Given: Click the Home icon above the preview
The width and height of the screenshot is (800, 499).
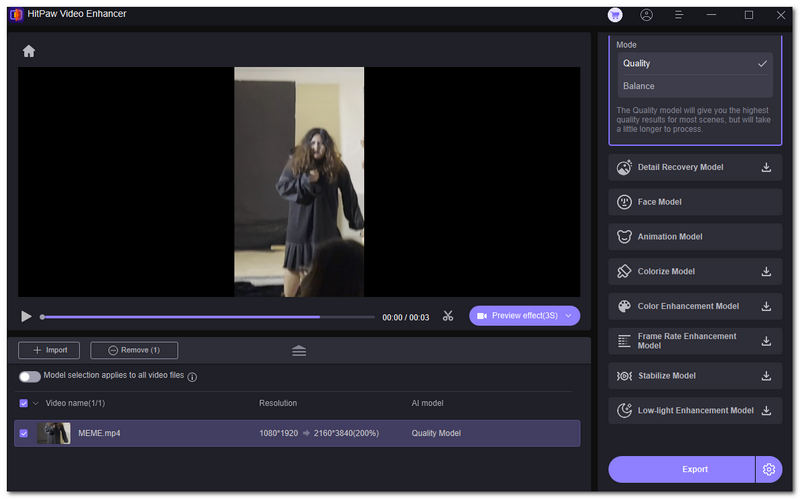Looking at the screenshot, I should 29,51.
